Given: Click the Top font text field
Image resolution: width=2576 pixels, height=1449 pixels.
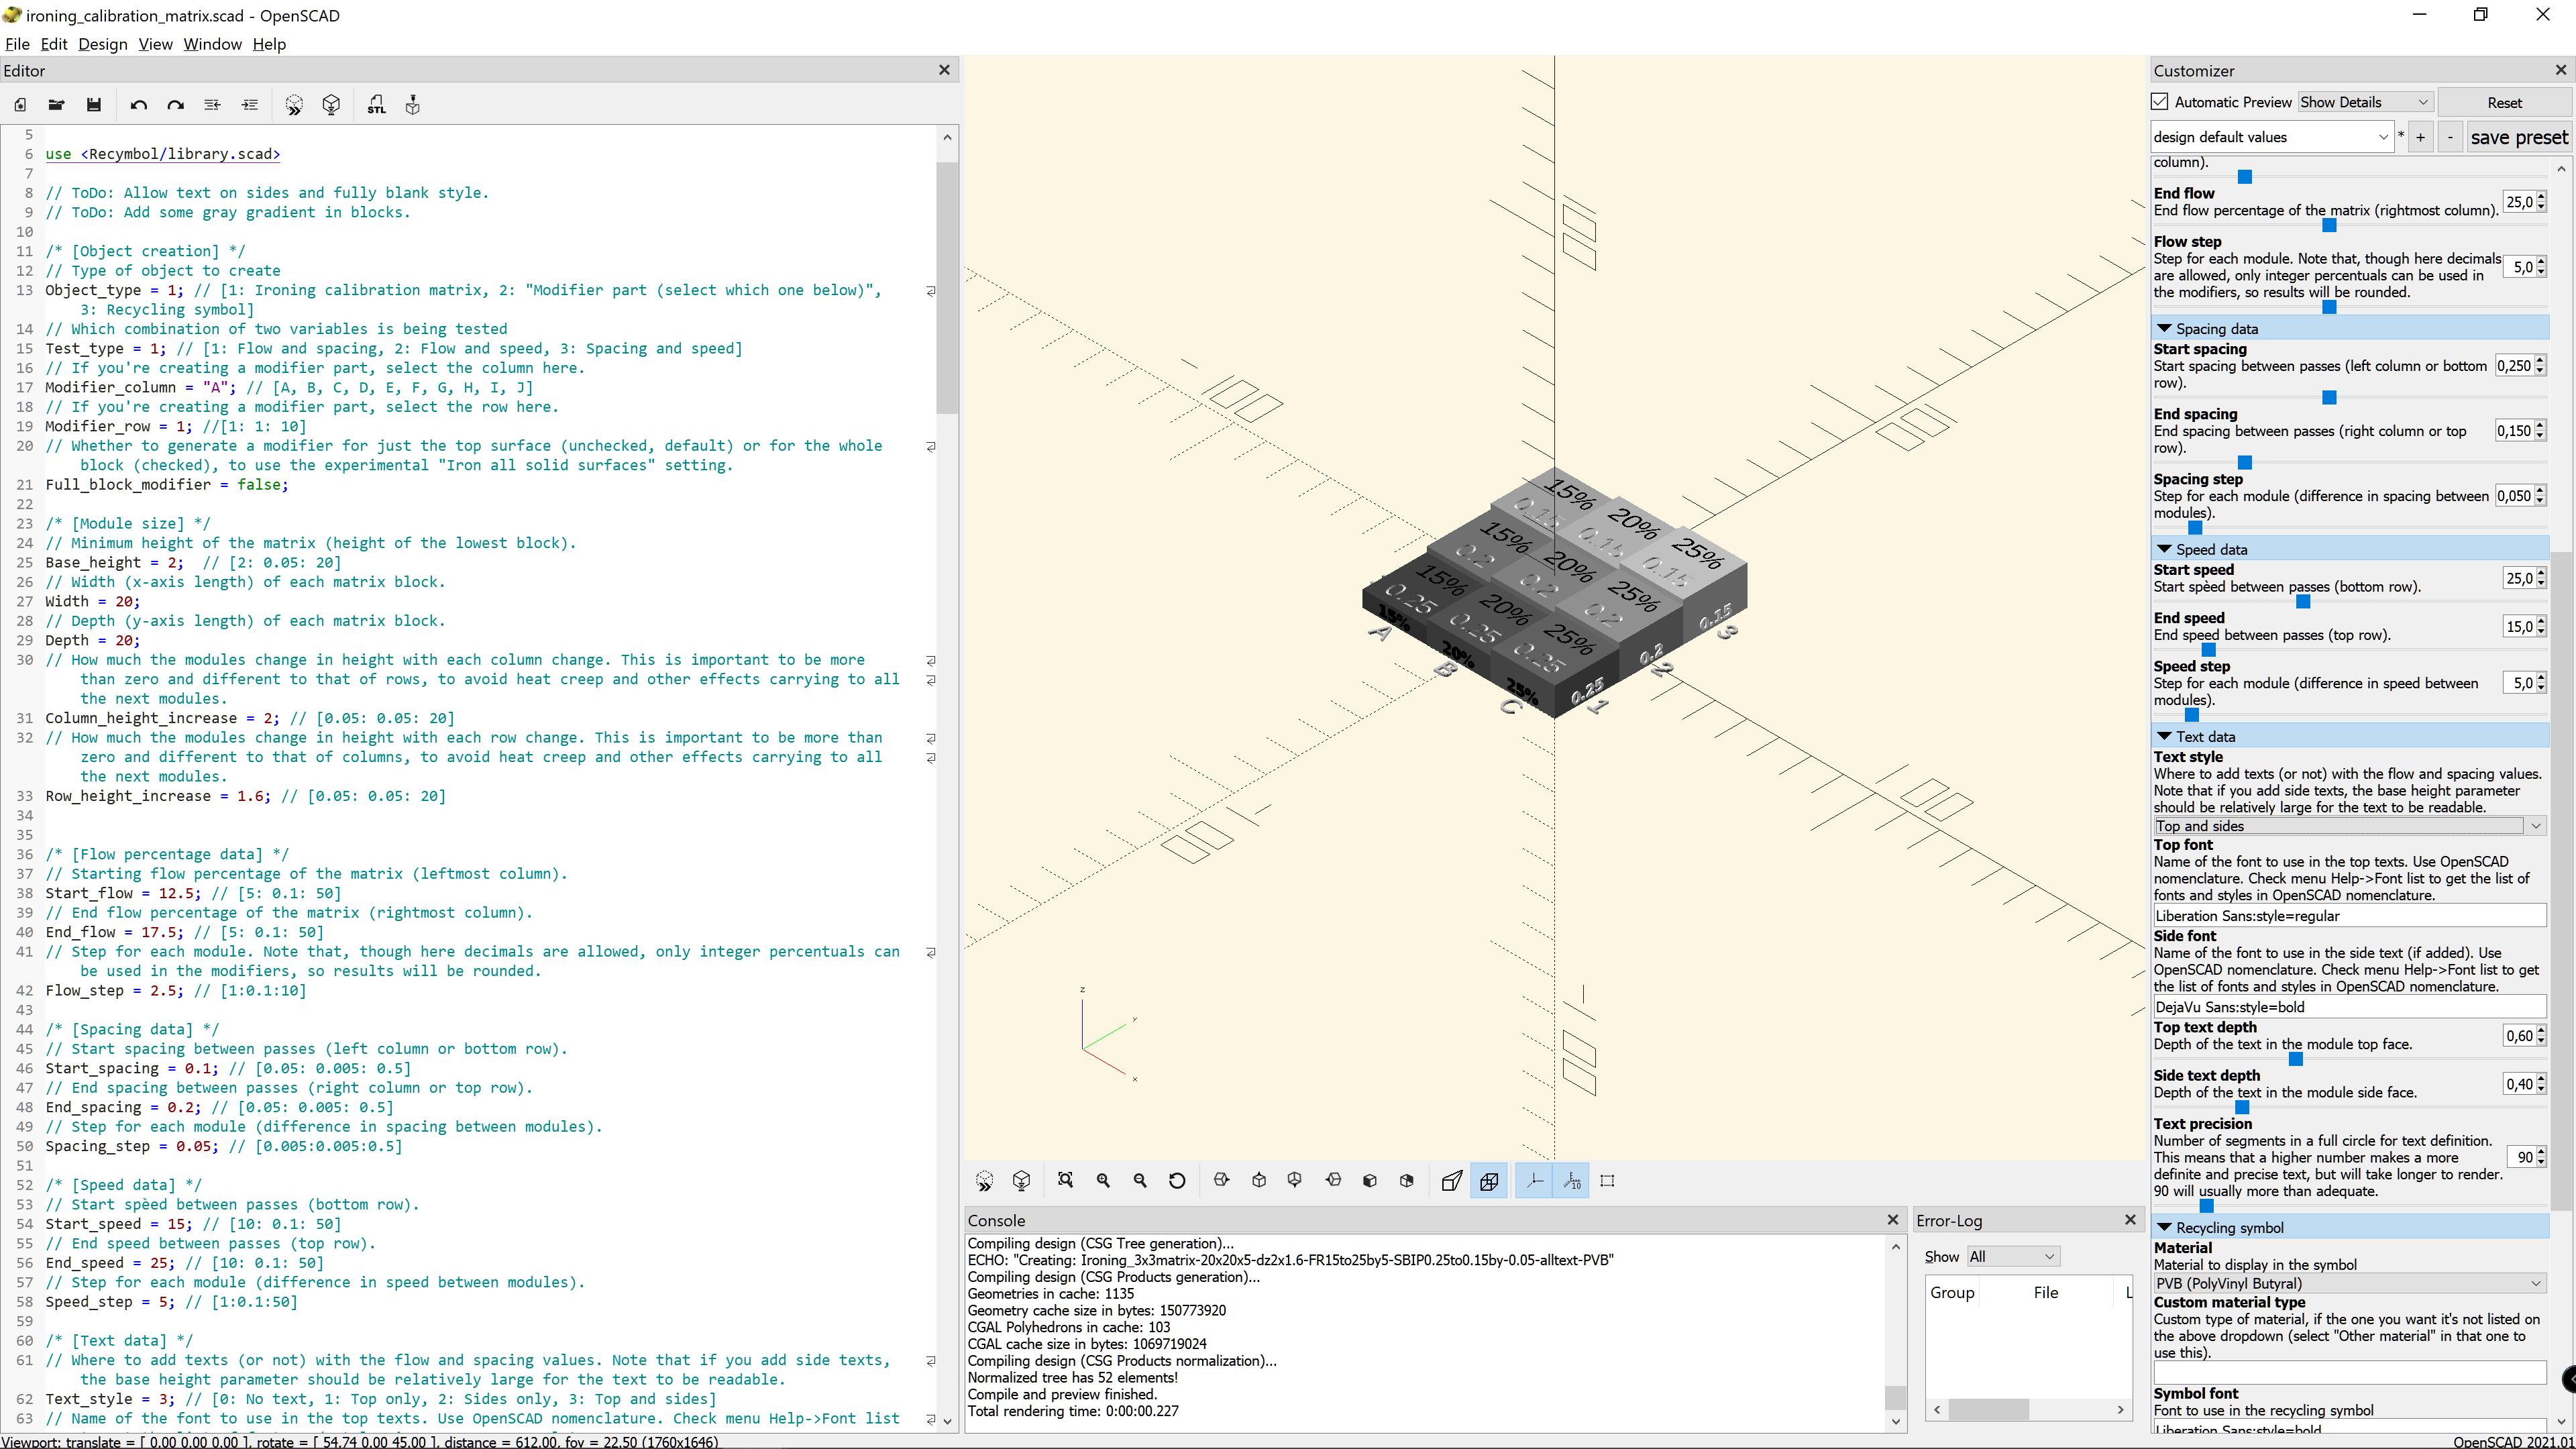Looking at the screenshot, I should click(x=2349, y=916).
